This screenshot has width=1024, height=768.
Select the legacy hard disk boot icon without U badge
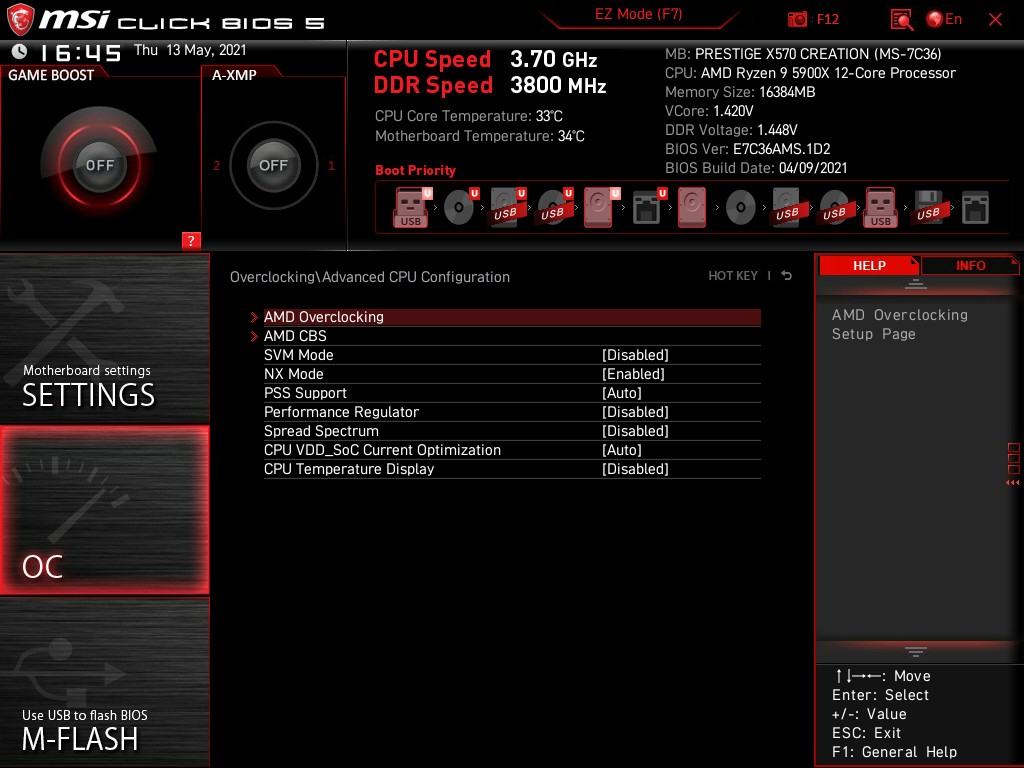coord(692,208)
